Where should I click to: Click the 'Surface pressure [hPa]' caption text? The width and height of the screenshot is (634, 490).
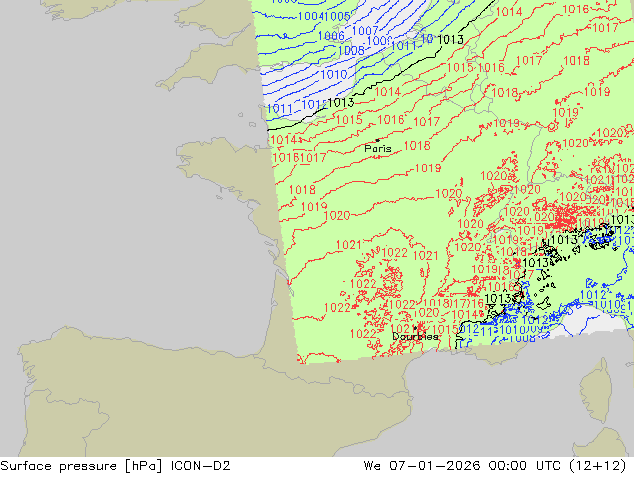click(x=82, y=466)
